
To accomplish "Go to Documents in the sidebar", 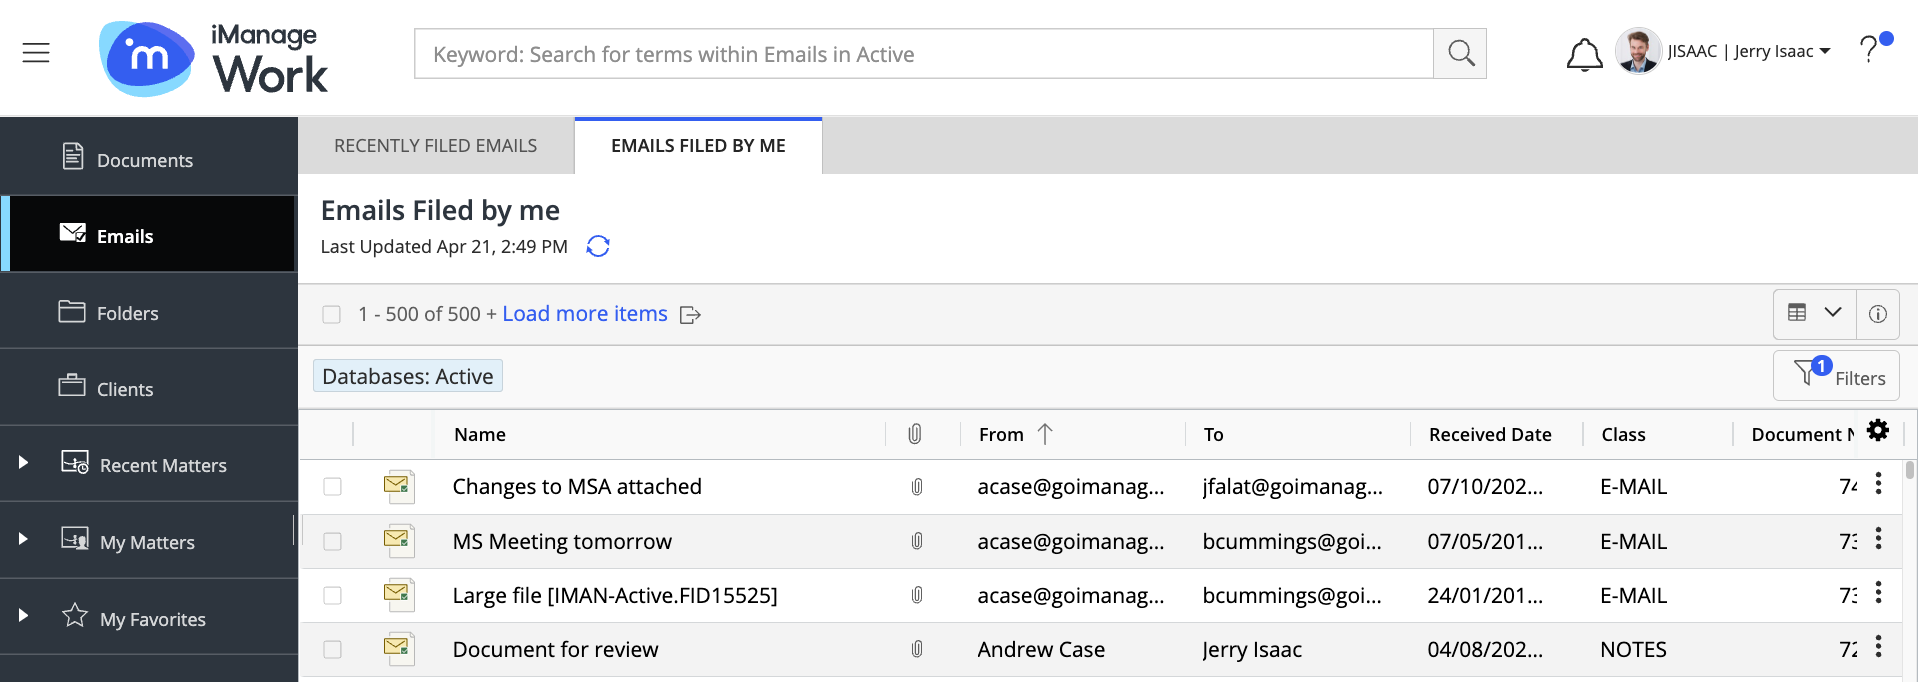I will click(144, 160).
